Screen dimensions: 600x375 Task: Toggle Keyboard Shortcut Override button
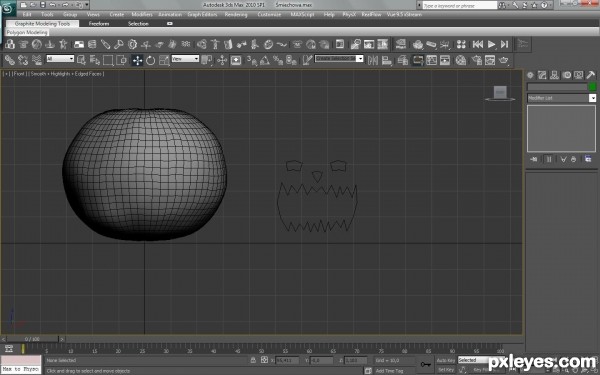(x=236, y=60)
